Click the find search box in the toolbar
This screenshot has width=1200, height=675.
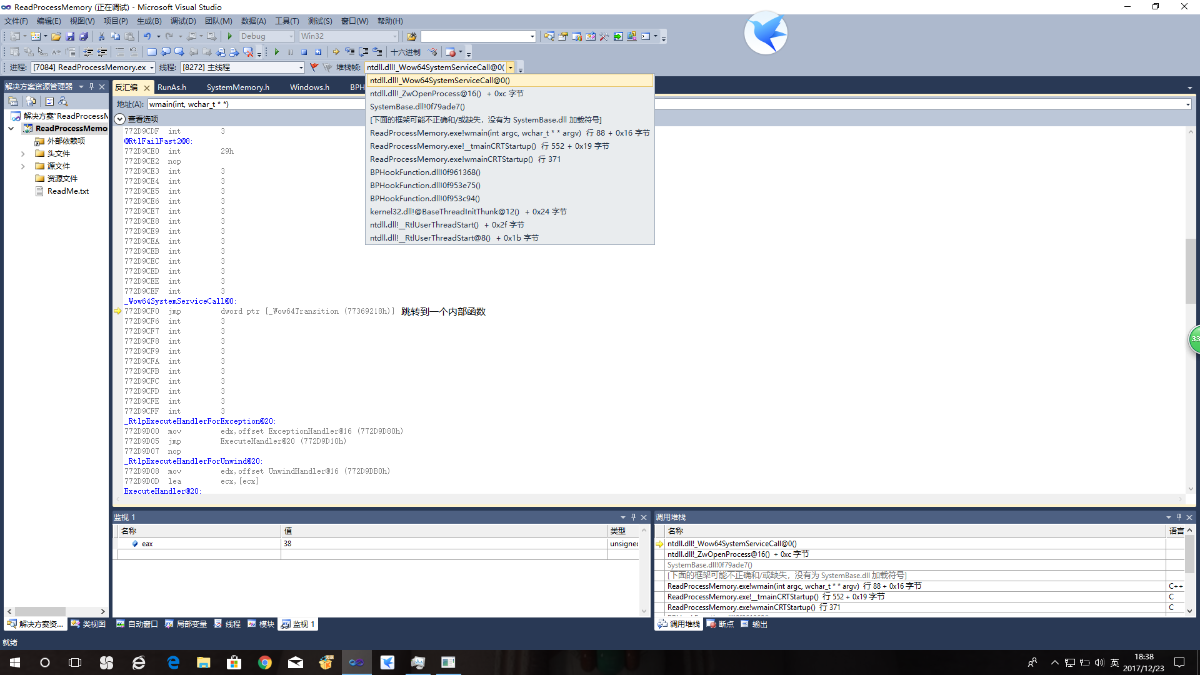coord(476,36)
